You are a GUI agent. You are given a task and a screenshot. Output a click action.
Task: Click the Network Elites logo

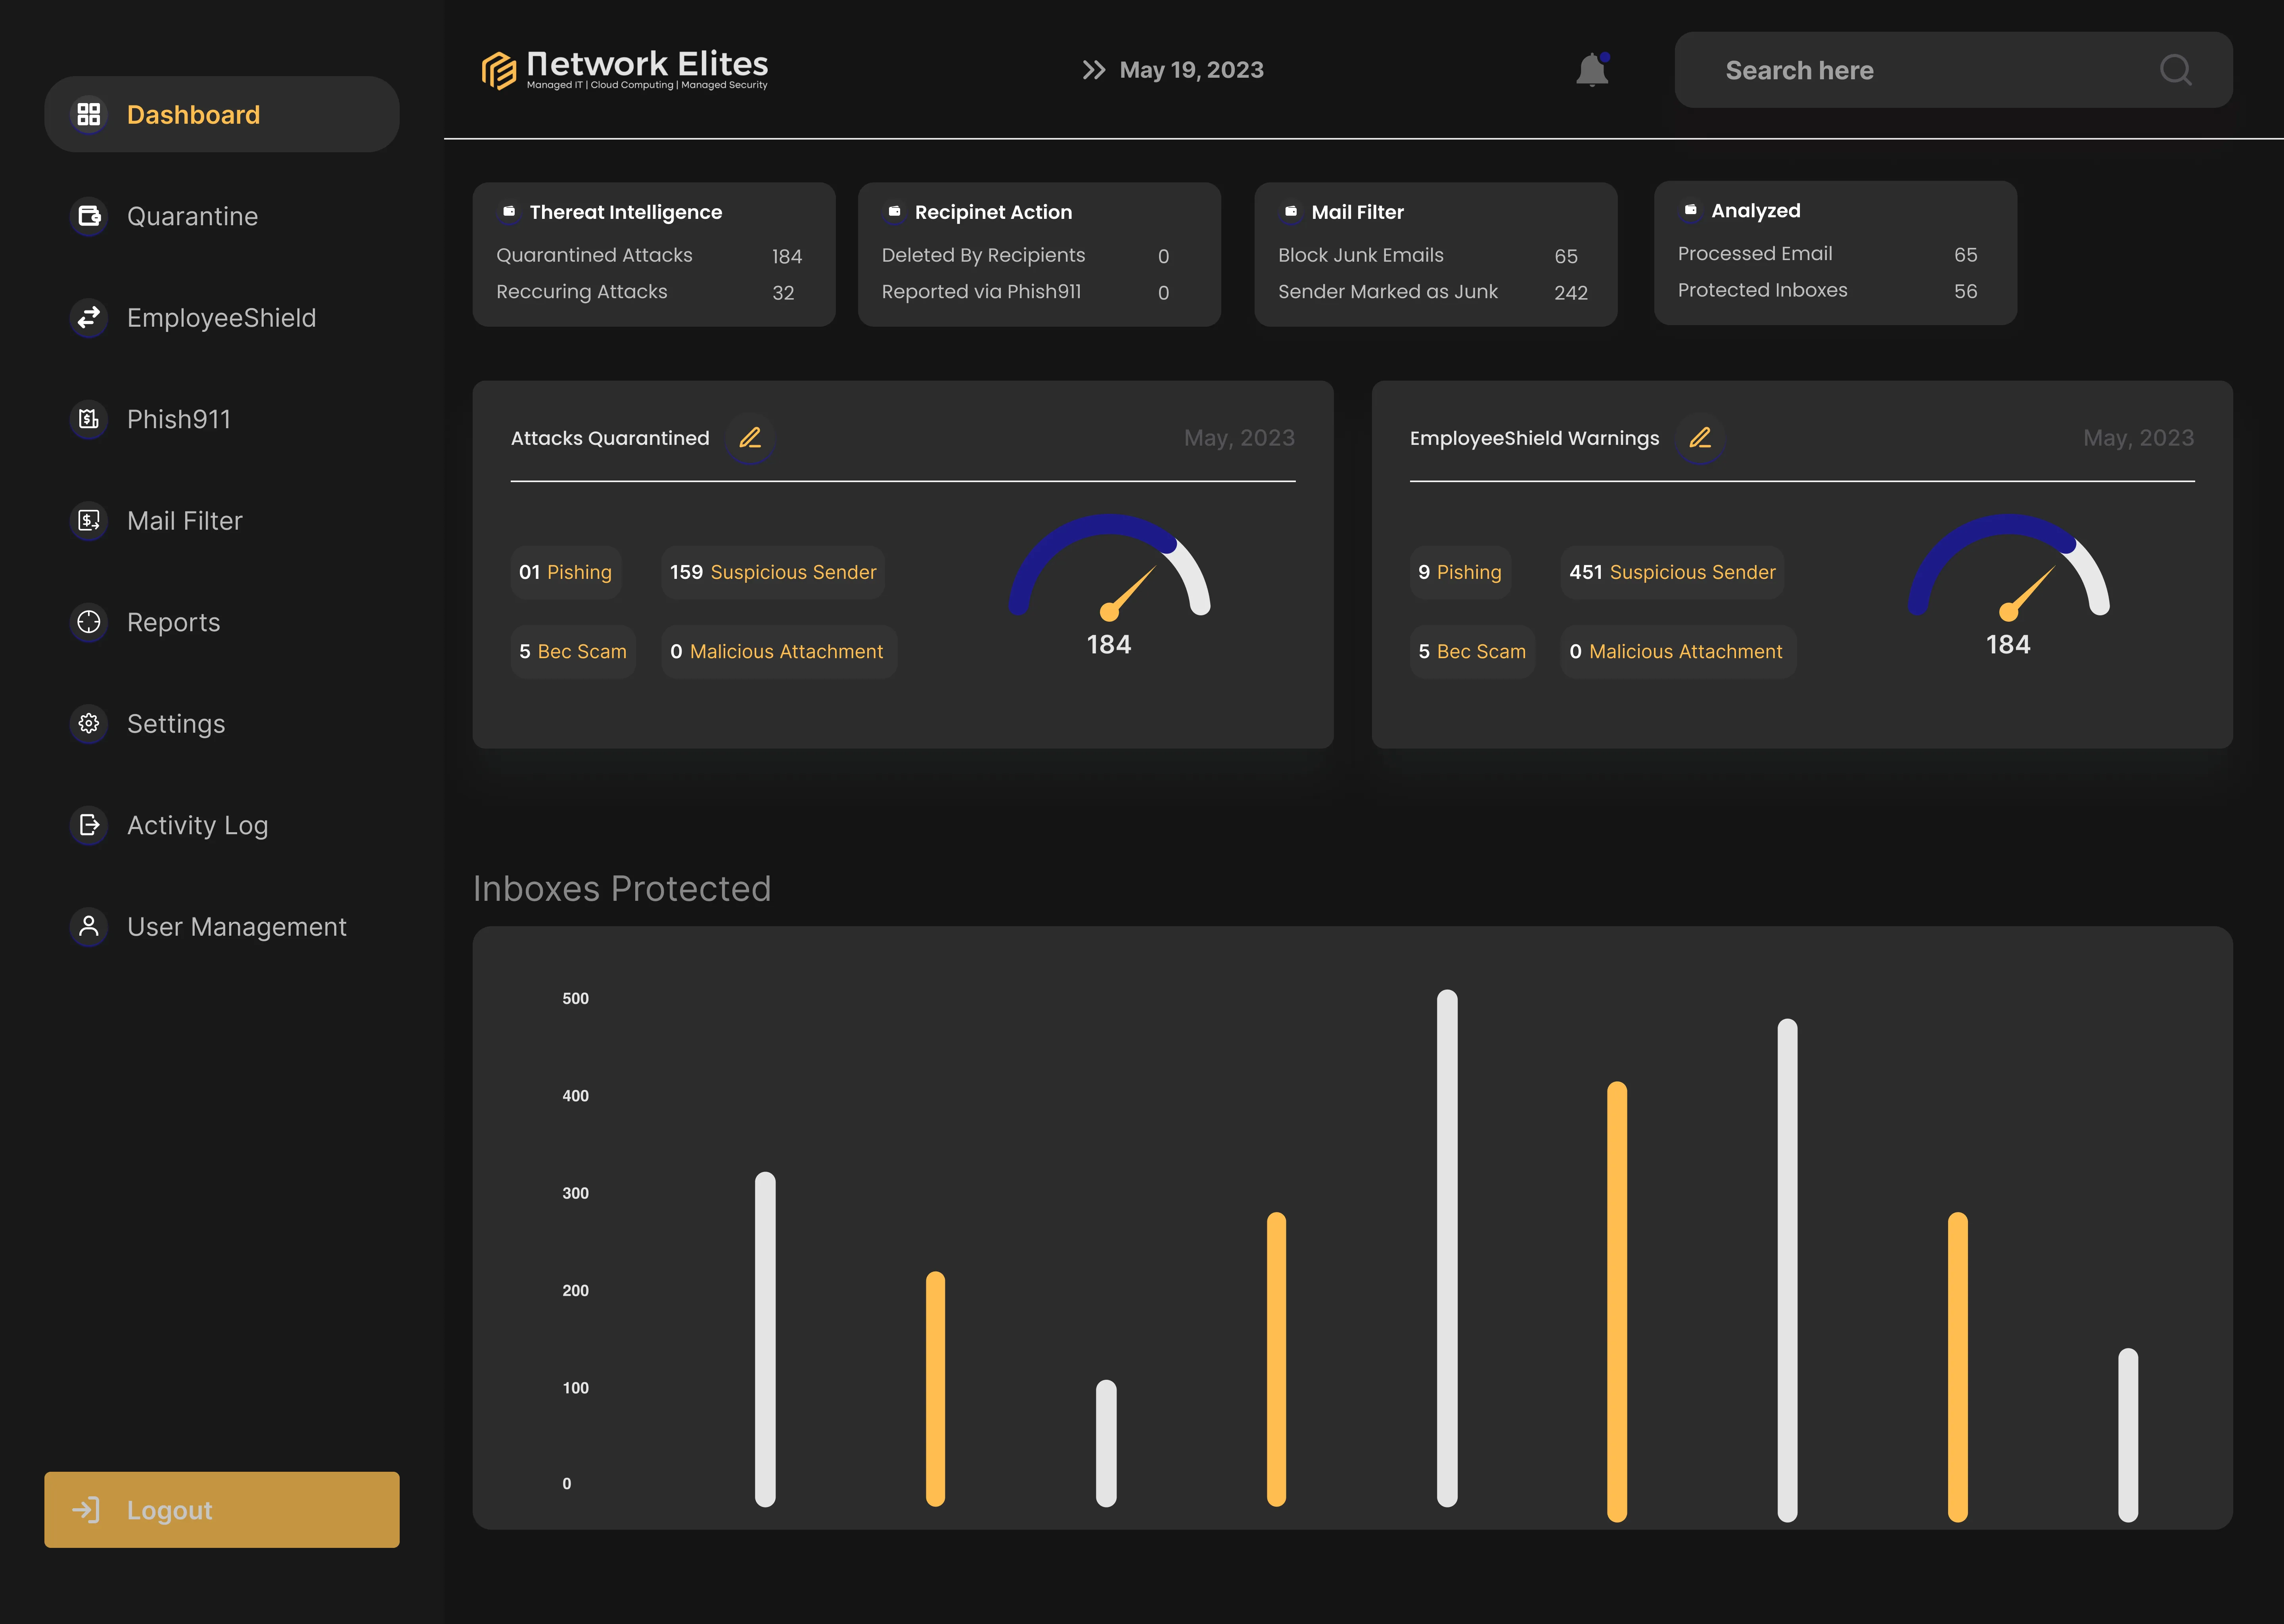click(625, 69)
